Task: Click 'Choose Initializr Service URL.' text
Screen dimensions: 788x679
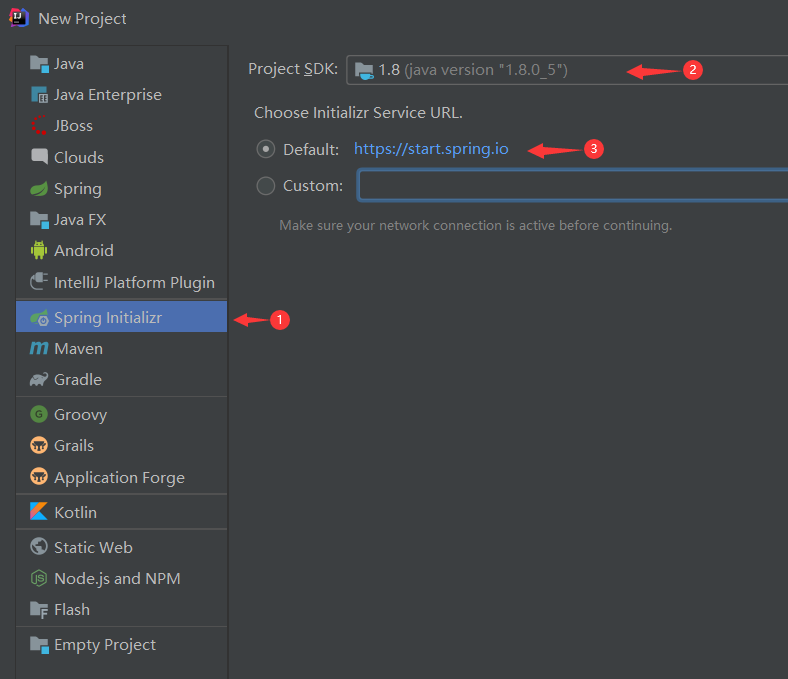Action: click(358, 113)
